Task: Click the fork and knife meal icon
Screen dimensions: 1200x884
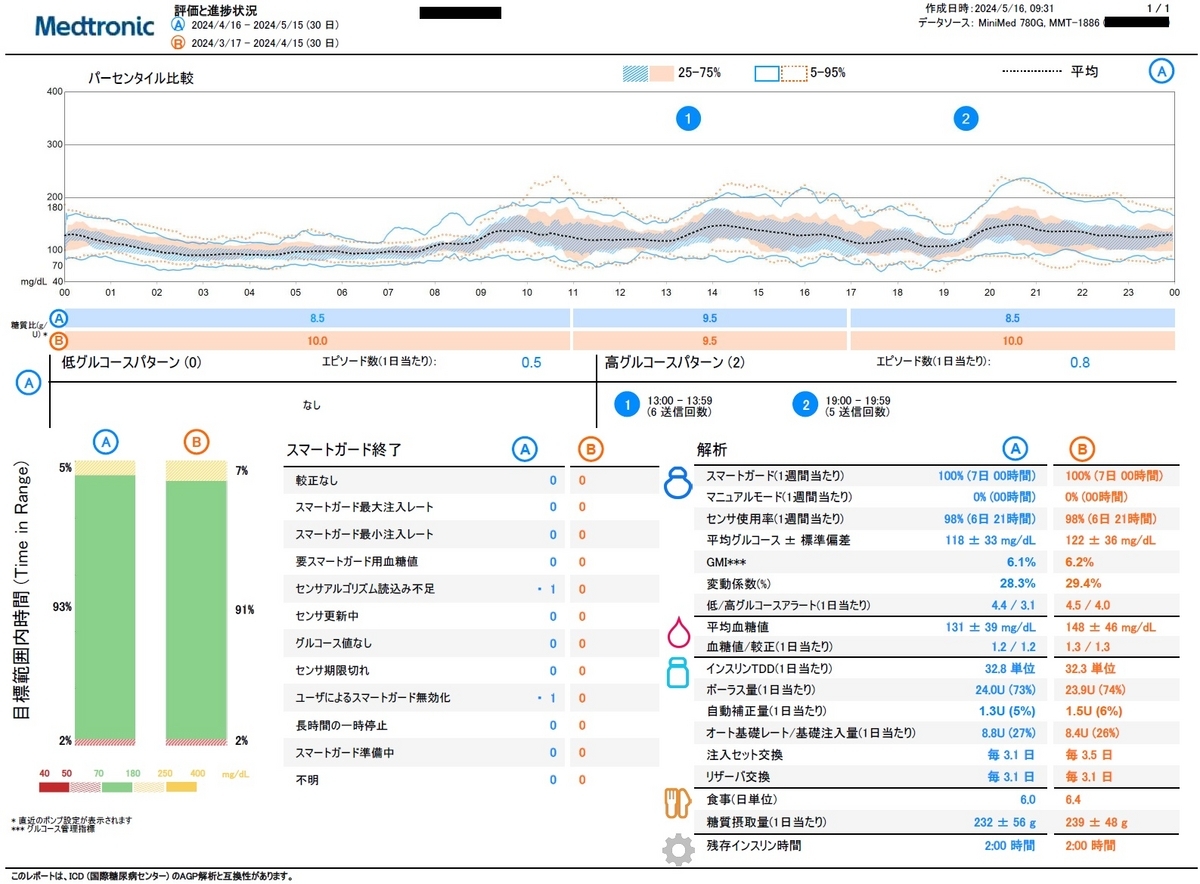Action: 678,803
